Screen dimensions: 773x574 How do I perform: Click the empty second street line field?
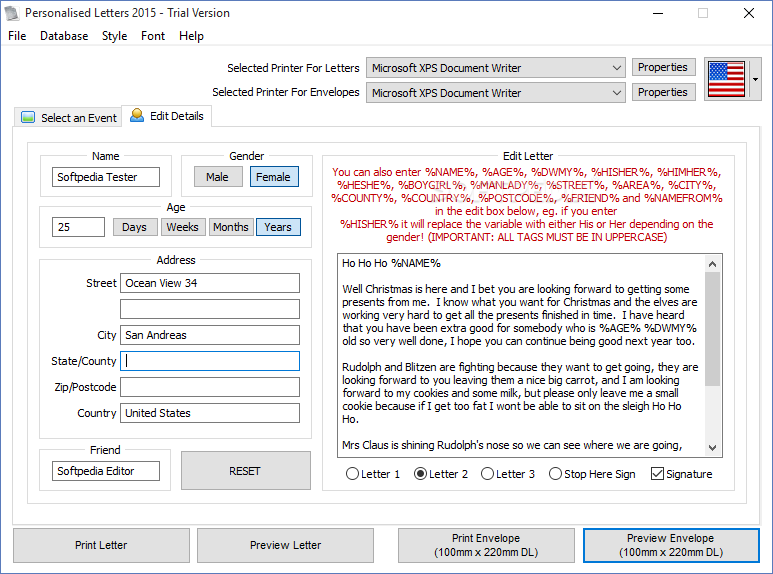tap(210, 309)
